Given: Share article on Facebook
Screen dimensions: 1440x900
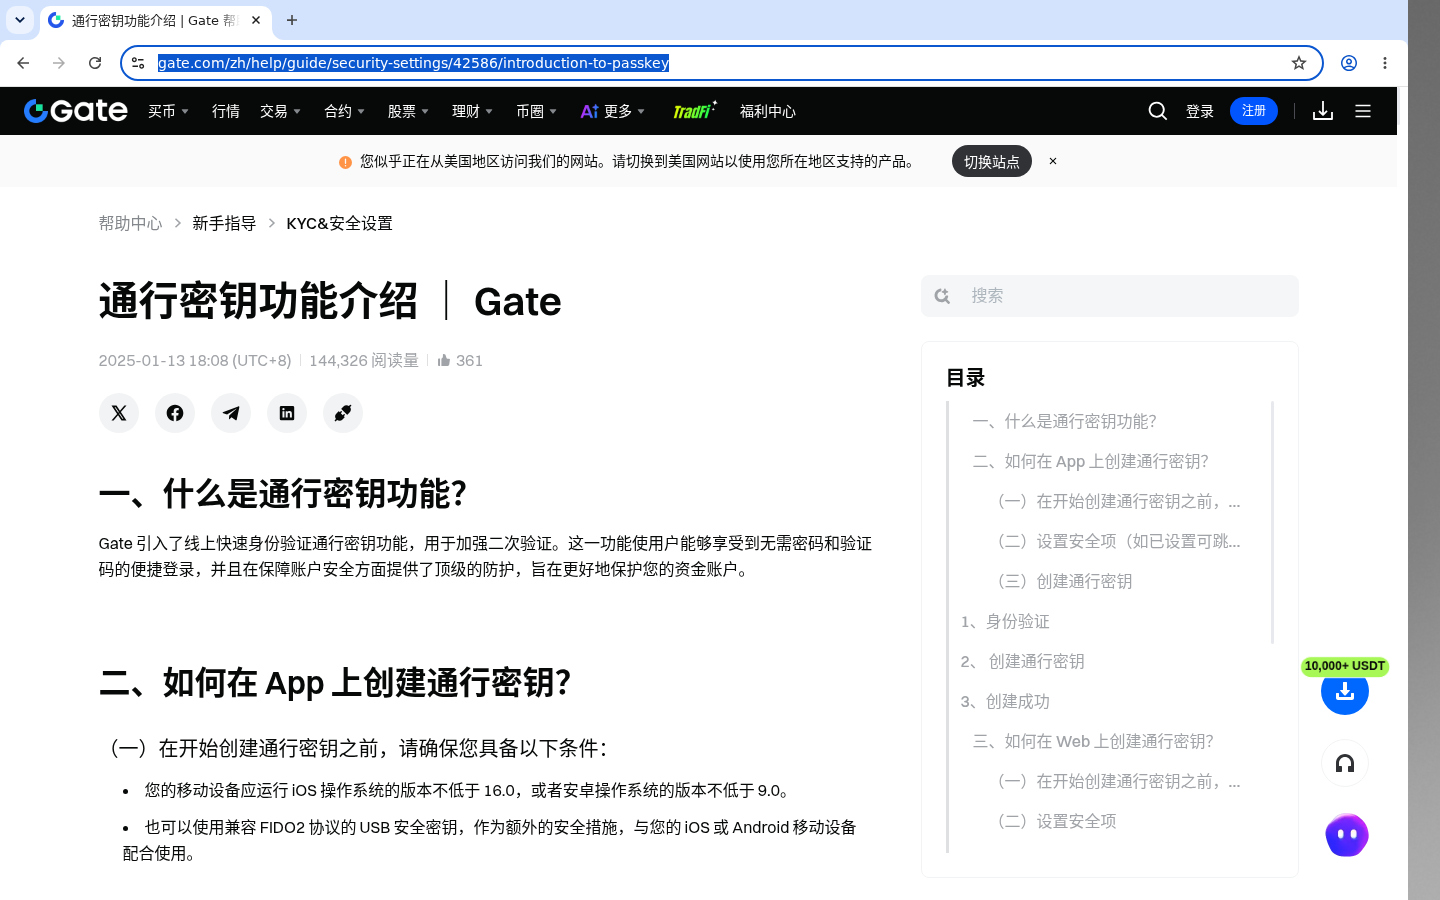Looking at the screenshot, I should tap(175, 413).
